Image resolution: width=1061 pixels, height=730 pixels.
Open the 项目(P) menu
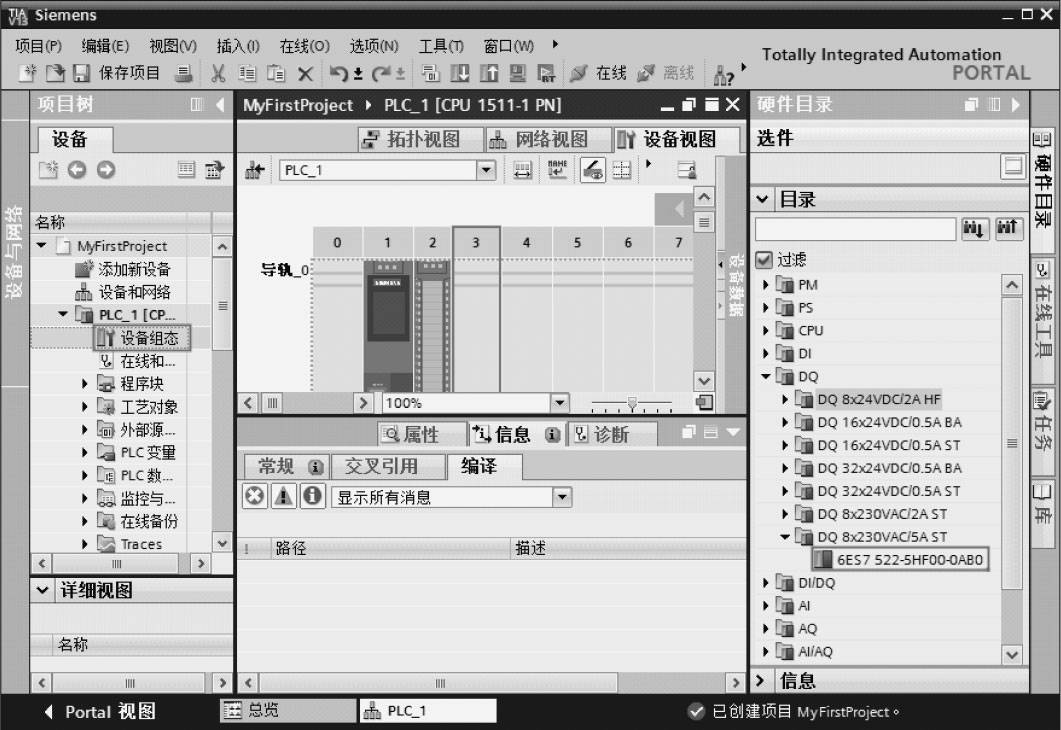(x=38, y=45)
